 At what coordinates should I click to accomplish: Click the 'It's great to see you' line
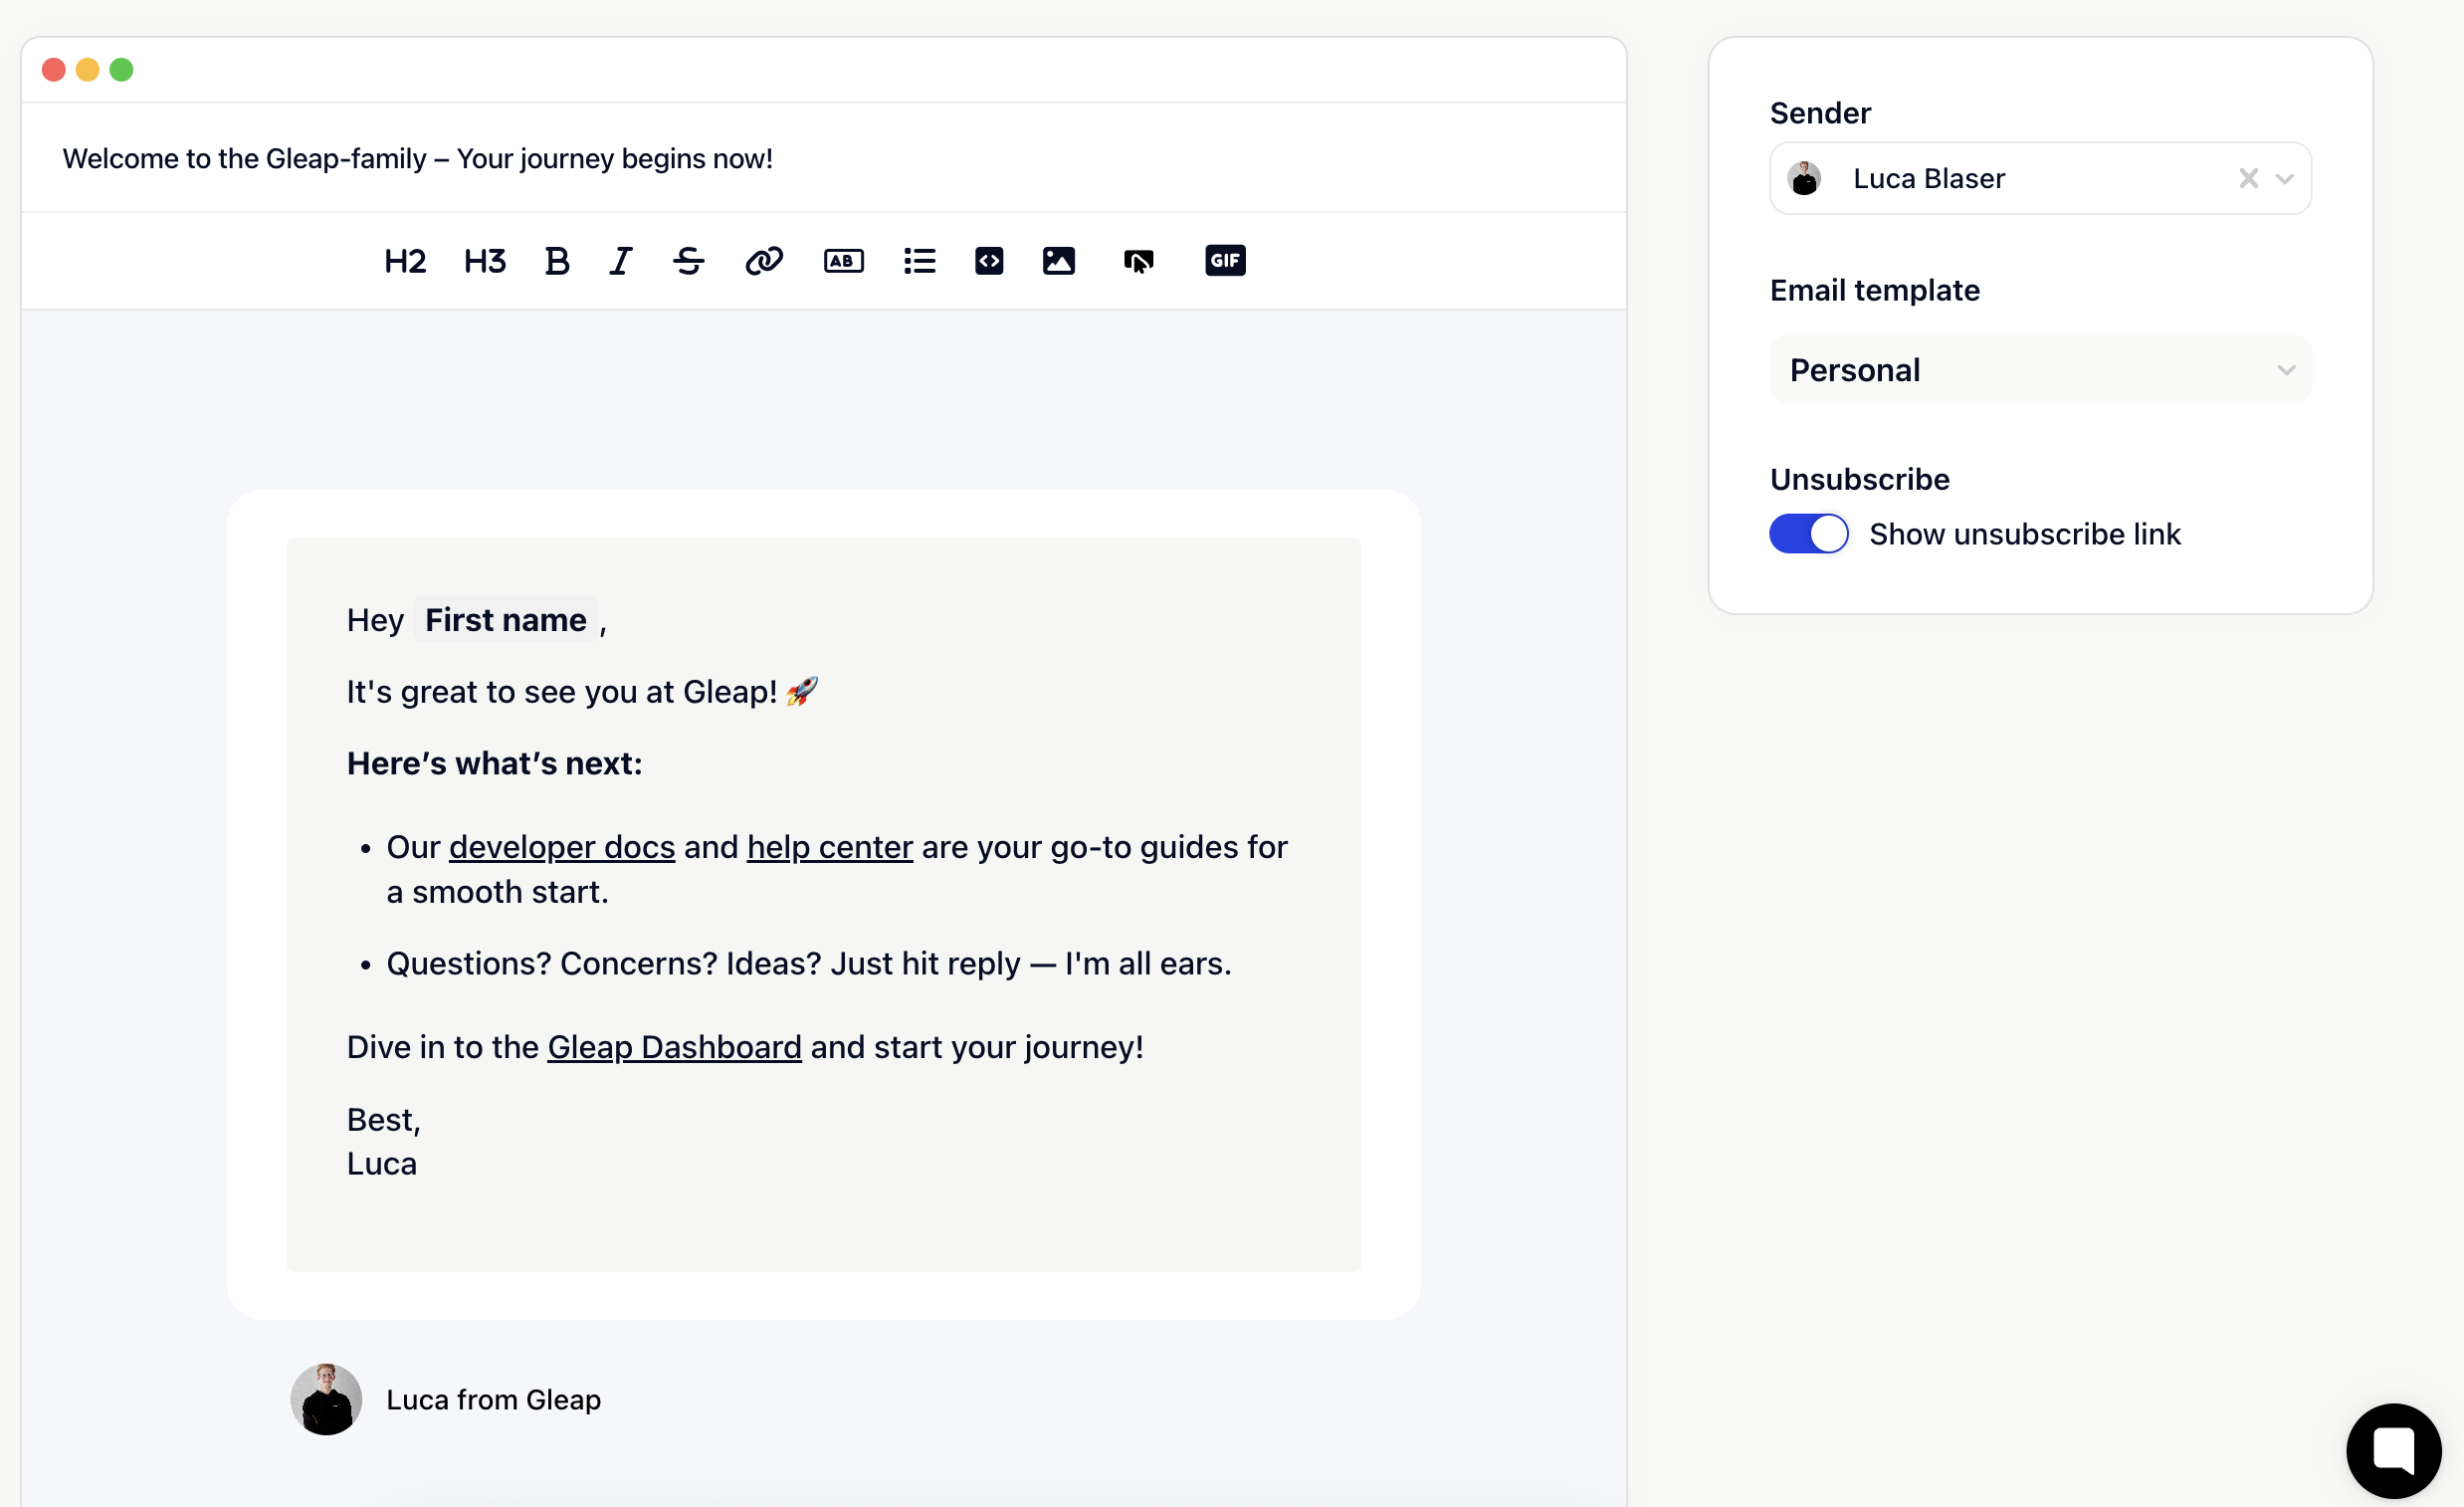[582, 692]
